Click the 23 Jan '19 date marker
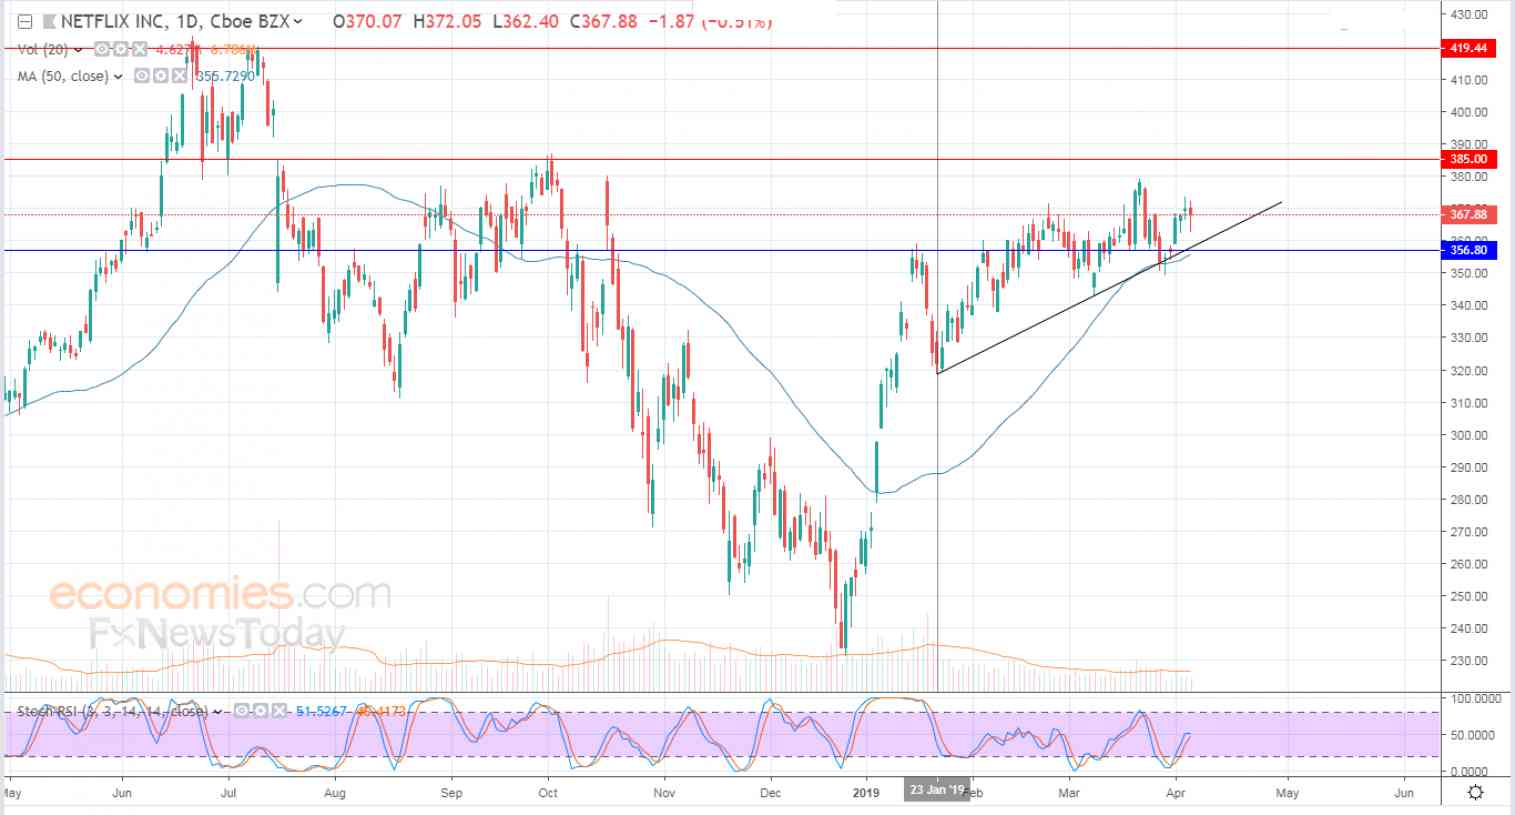 click(936, 790)
